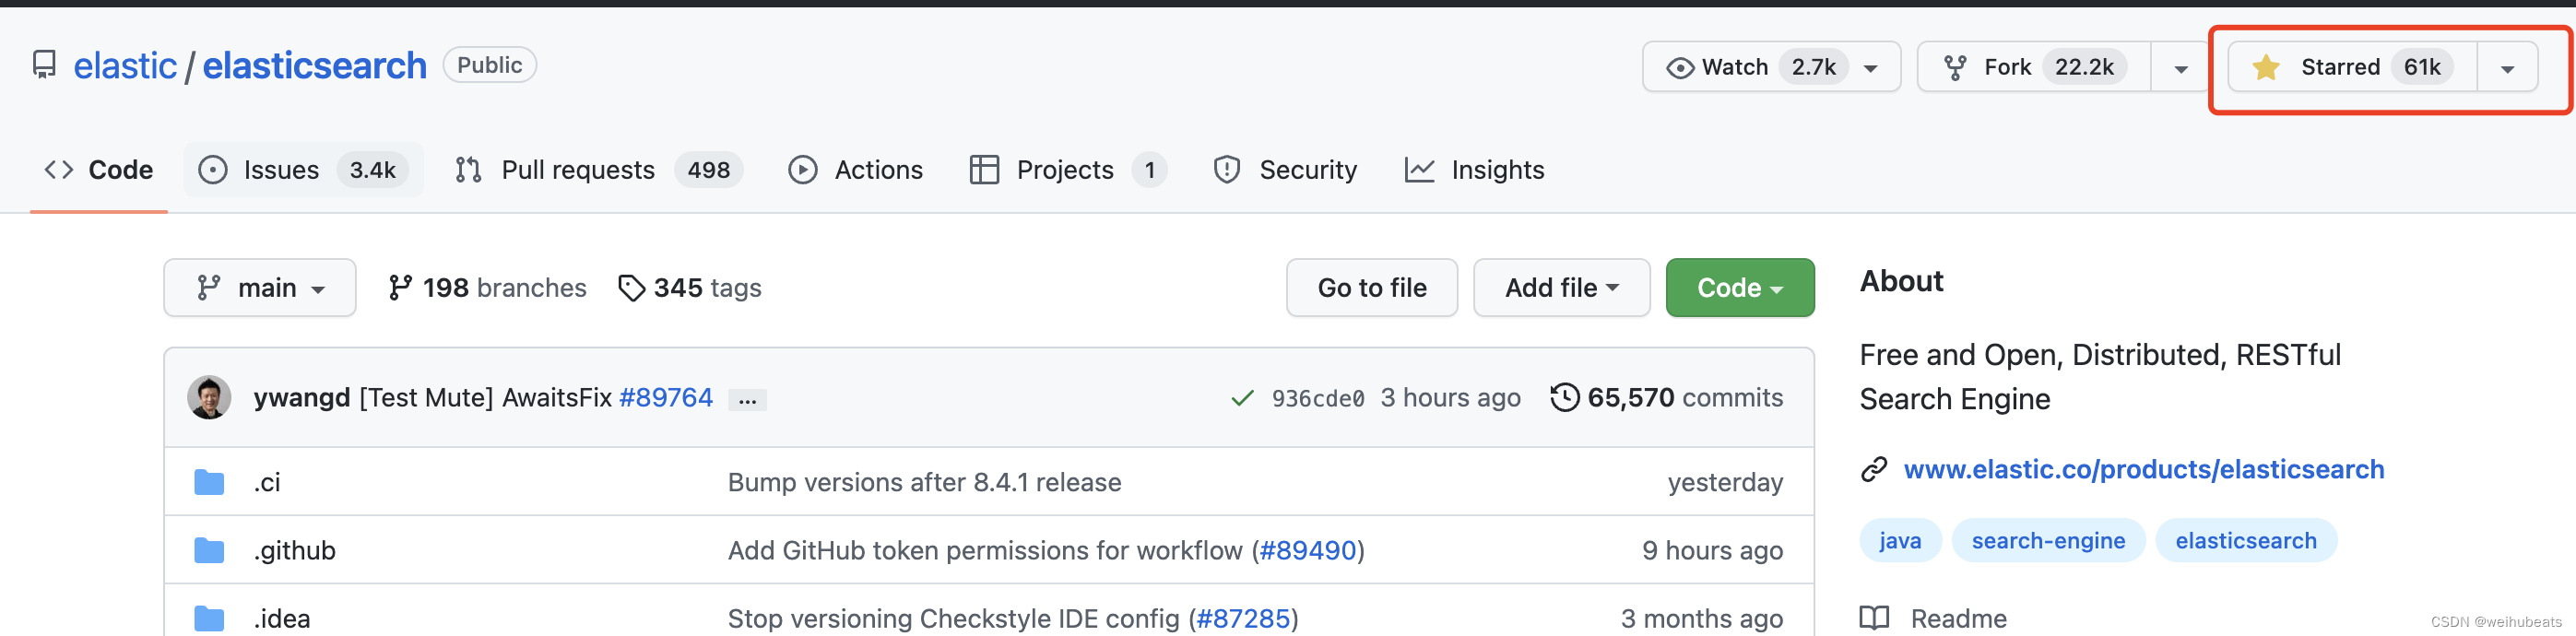The width and height of the screenshot is (2576, 636).
Task: Open 'Stop versioning Checkstyle IDE config' commit
Action: click(954, 619)
